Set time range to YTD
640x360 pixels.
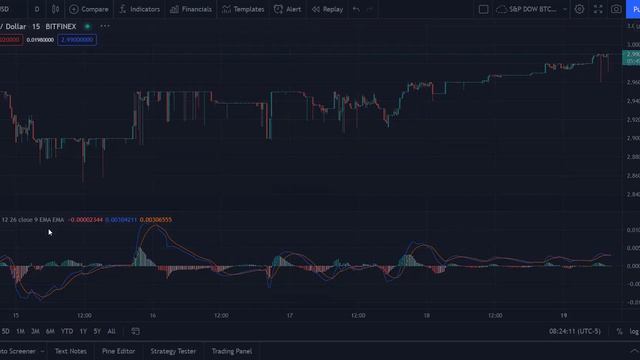click(x=67, y=331)
